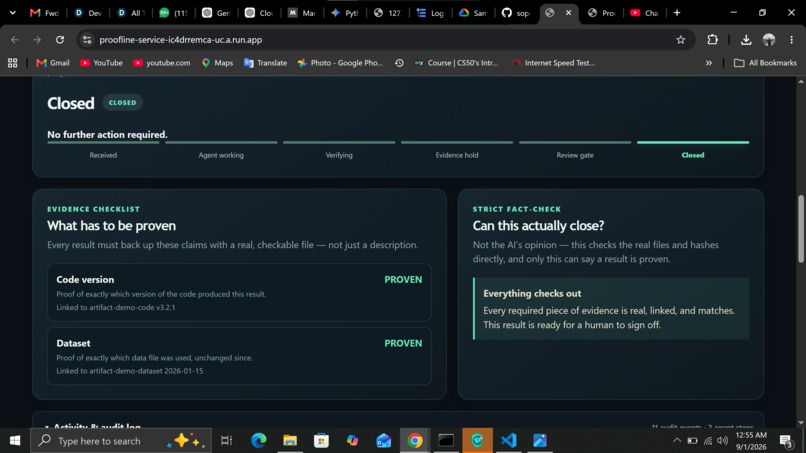Switch to Google Chrome in taskbar
Screen dimensions: 806x453
pyautogui.click(x=415, y=441)
